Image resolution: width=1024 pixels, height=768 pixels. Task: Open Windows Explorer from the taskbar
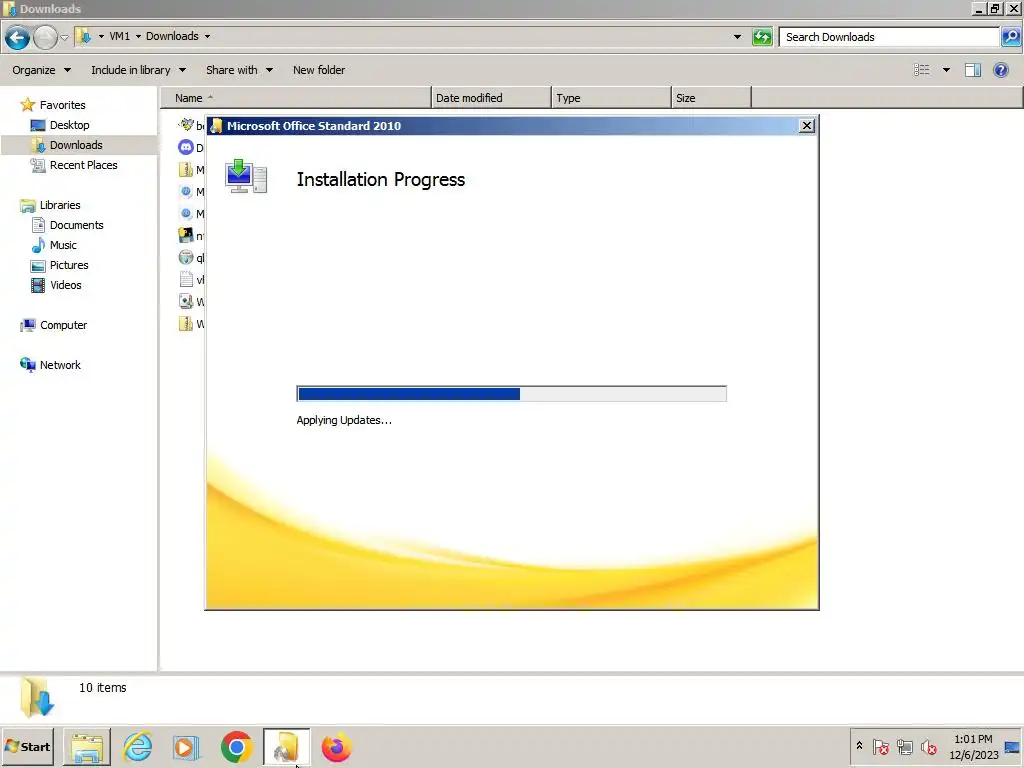[87, 747]
